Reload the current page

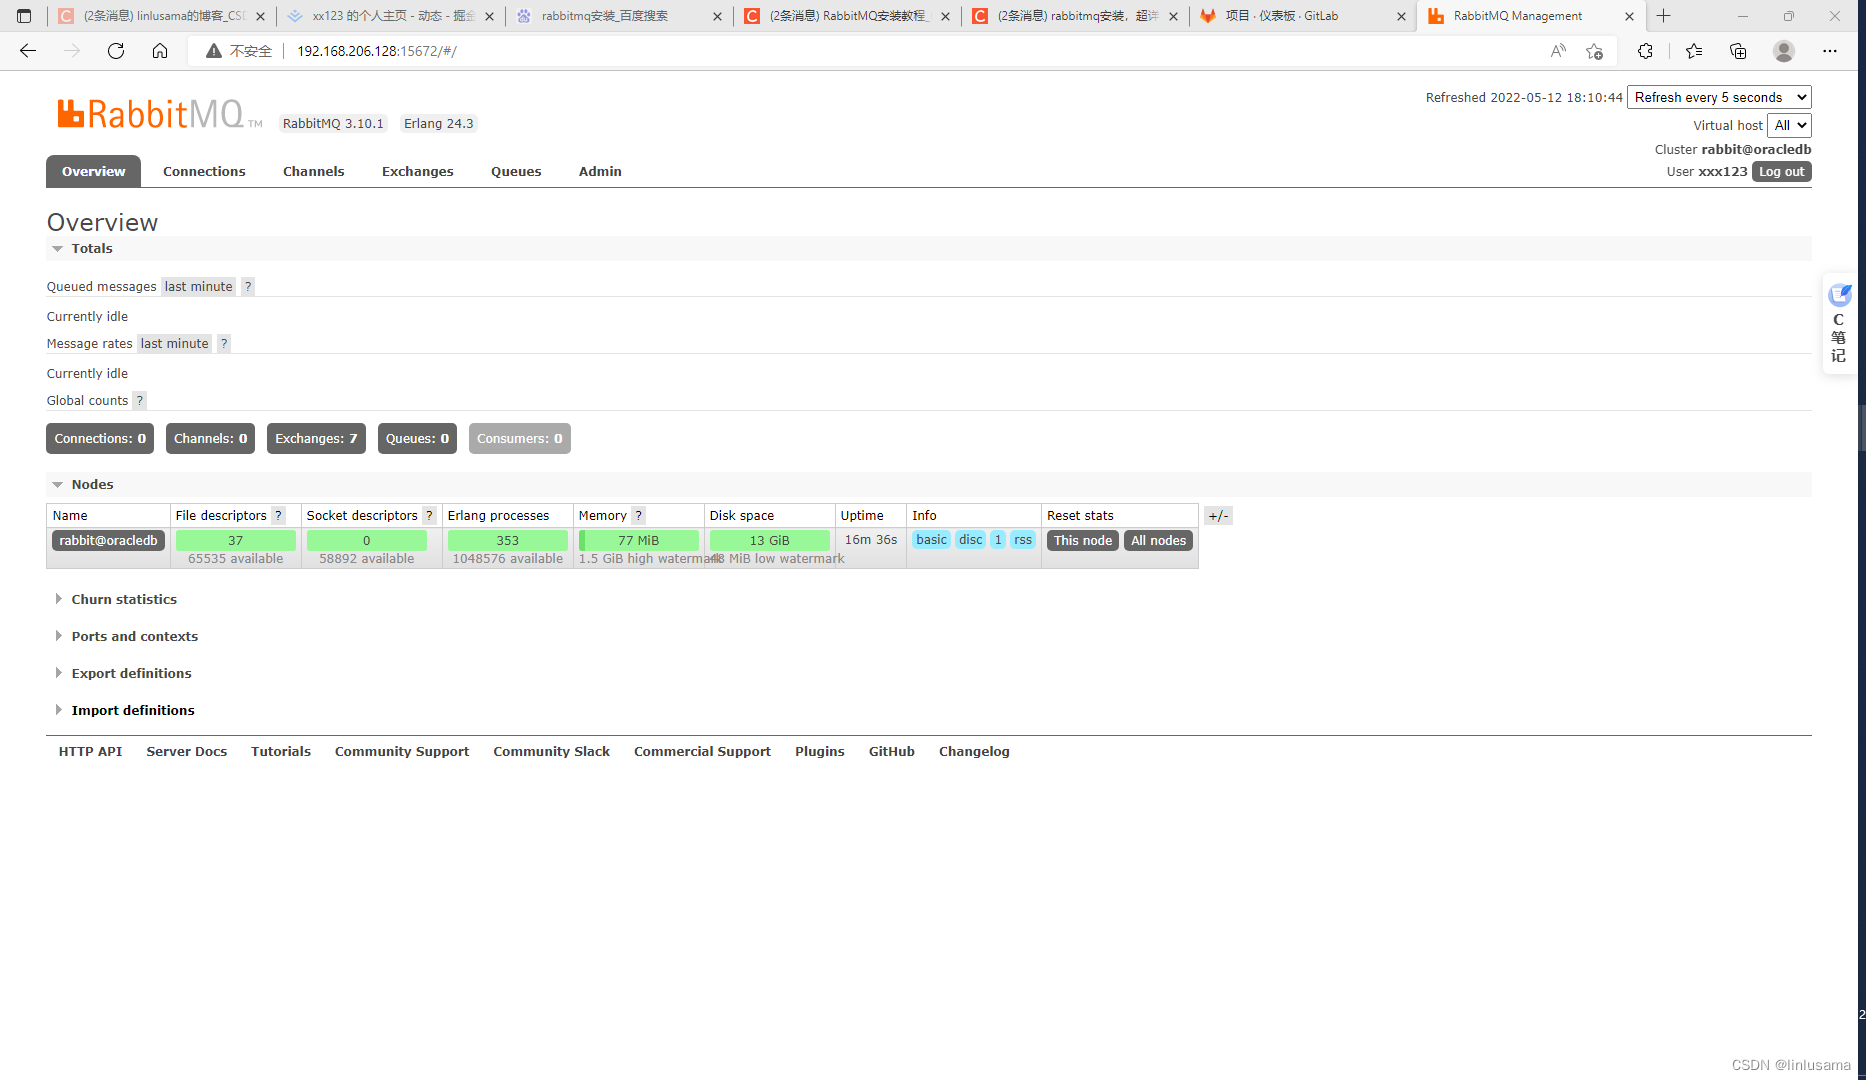[116, 51]
